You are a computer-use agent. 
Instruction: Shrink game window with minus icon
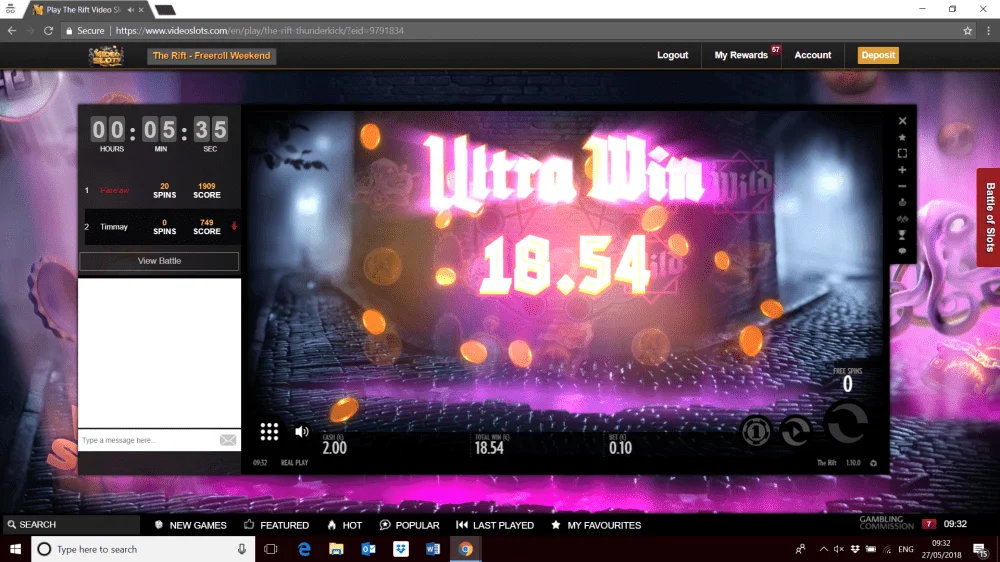(x=902, y=186)
